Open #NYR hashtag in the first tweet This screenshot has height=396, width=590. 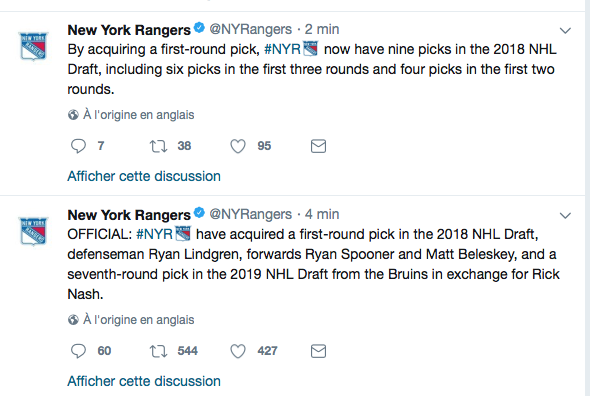coord(282,49)
